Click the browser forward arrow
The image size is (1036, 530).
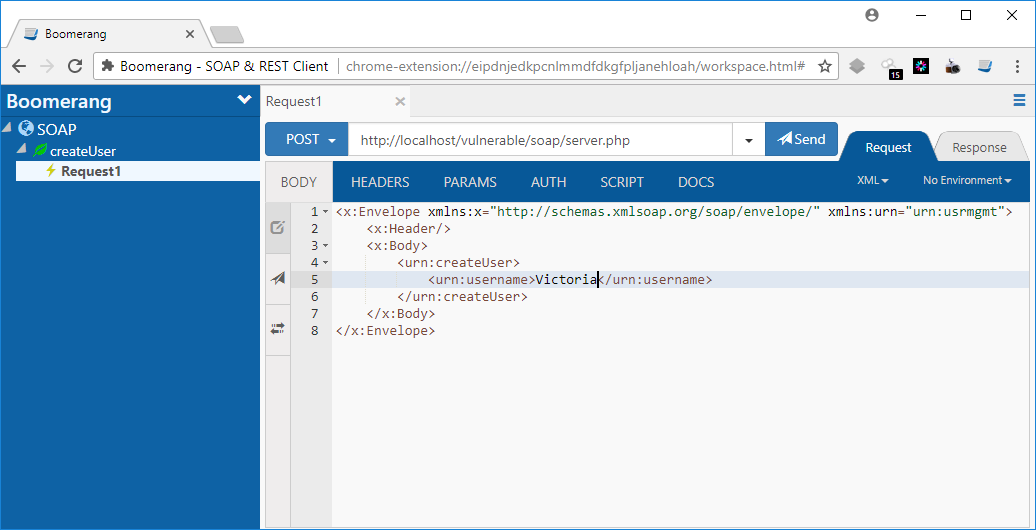(46, 66)
